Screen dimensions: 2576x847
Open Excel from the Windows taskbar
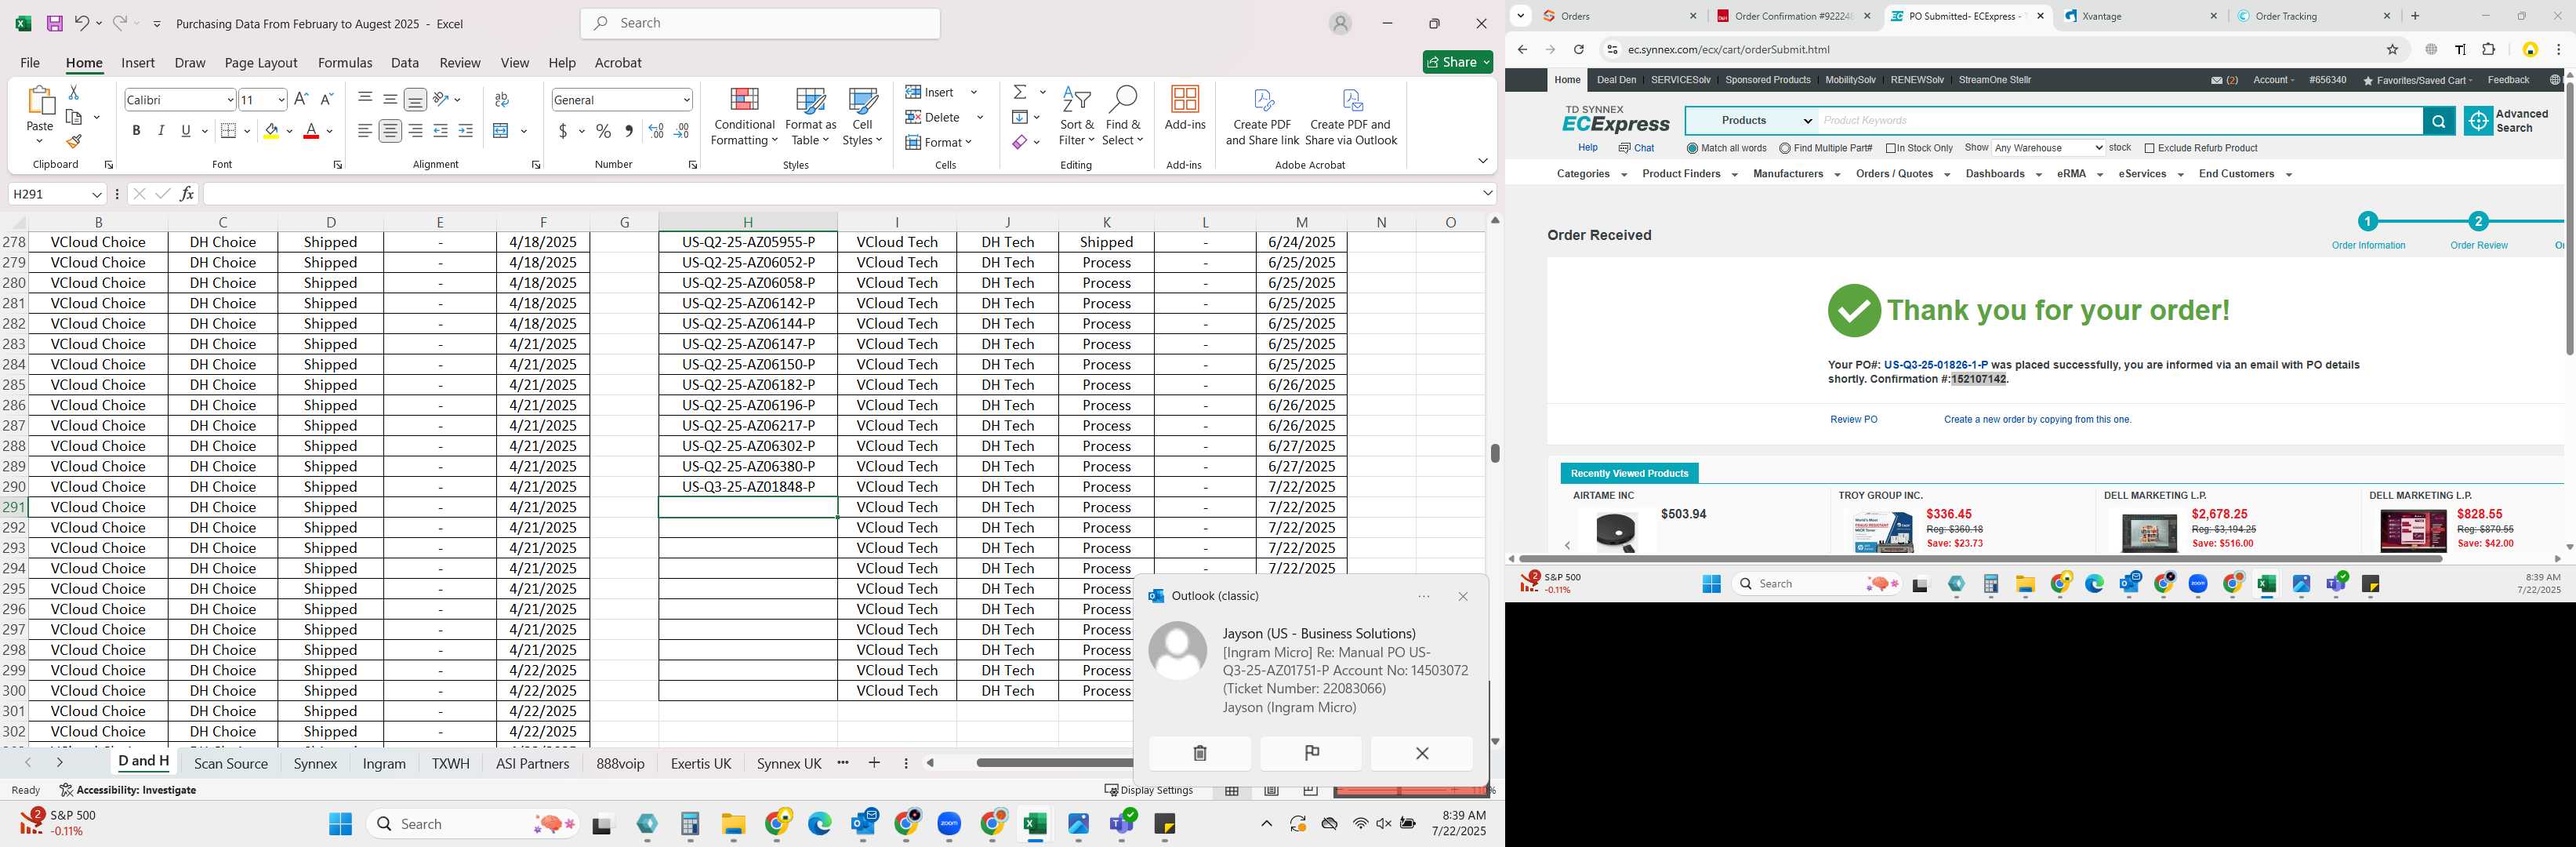[x=1034, y=824]
